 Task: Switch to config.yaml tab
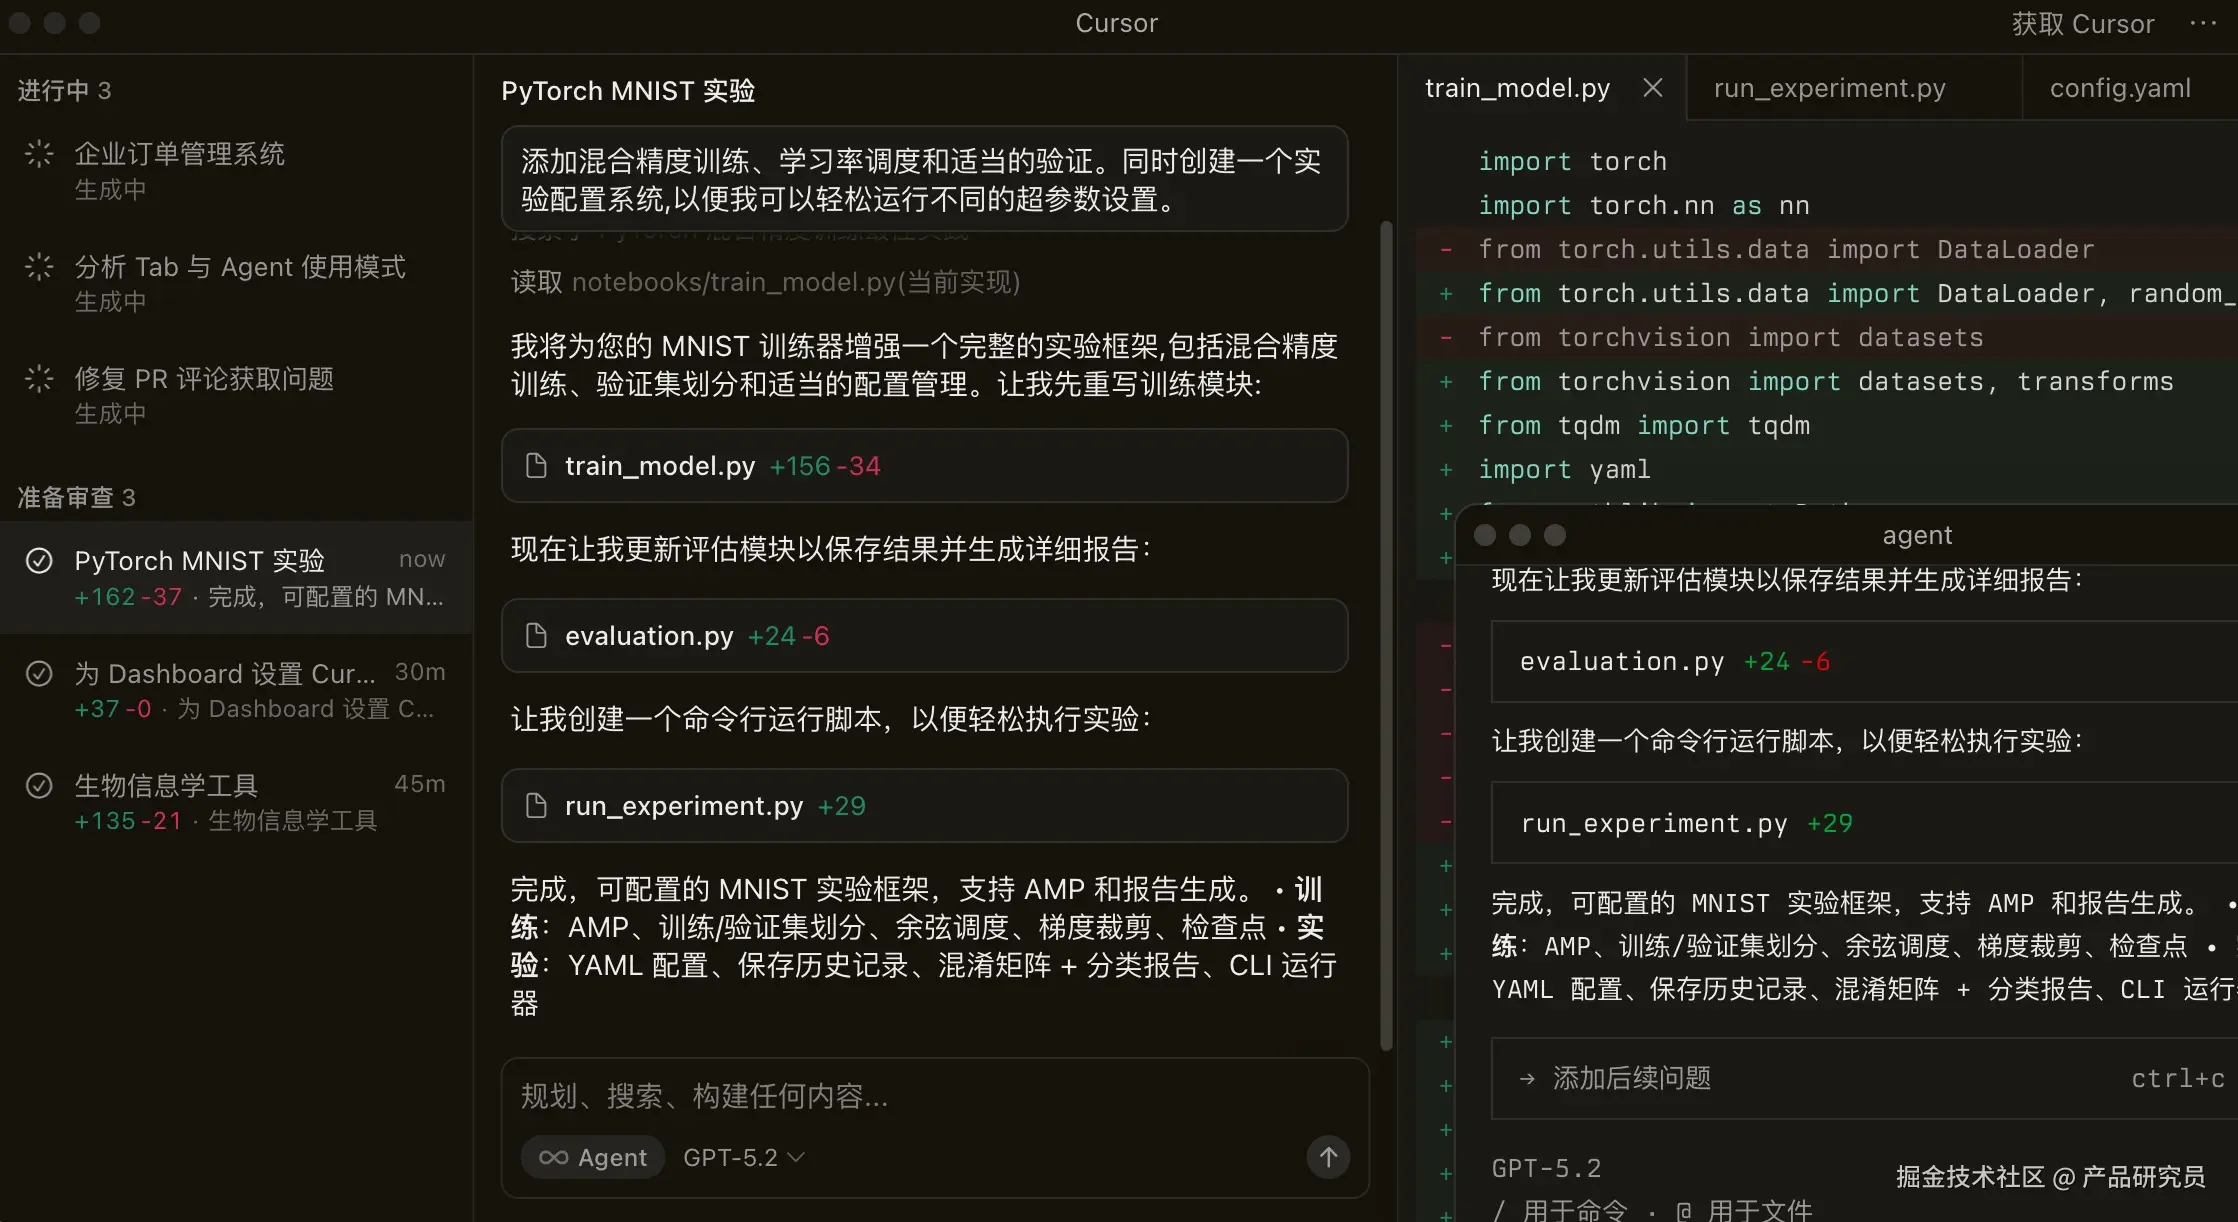(2120, 88)
